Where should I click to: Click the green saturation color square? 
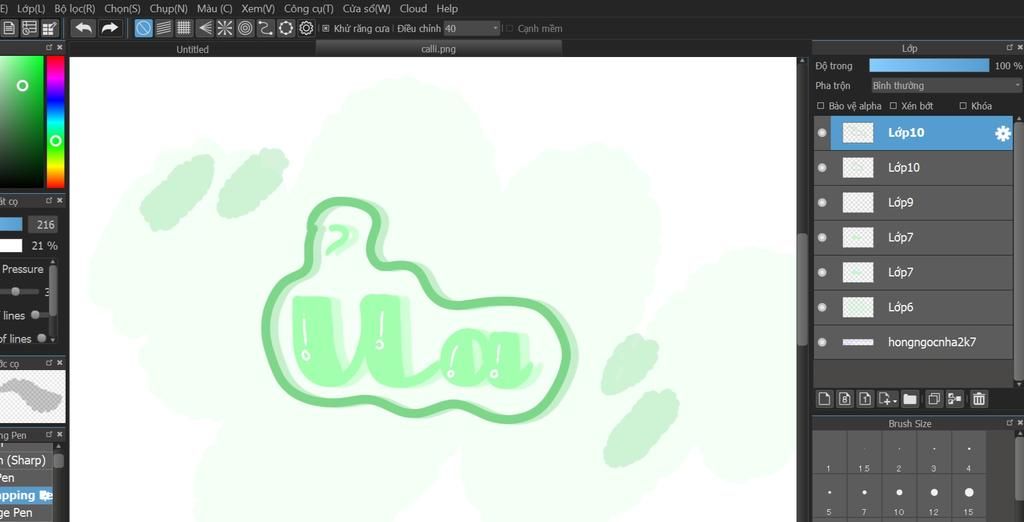click(22, 122)
